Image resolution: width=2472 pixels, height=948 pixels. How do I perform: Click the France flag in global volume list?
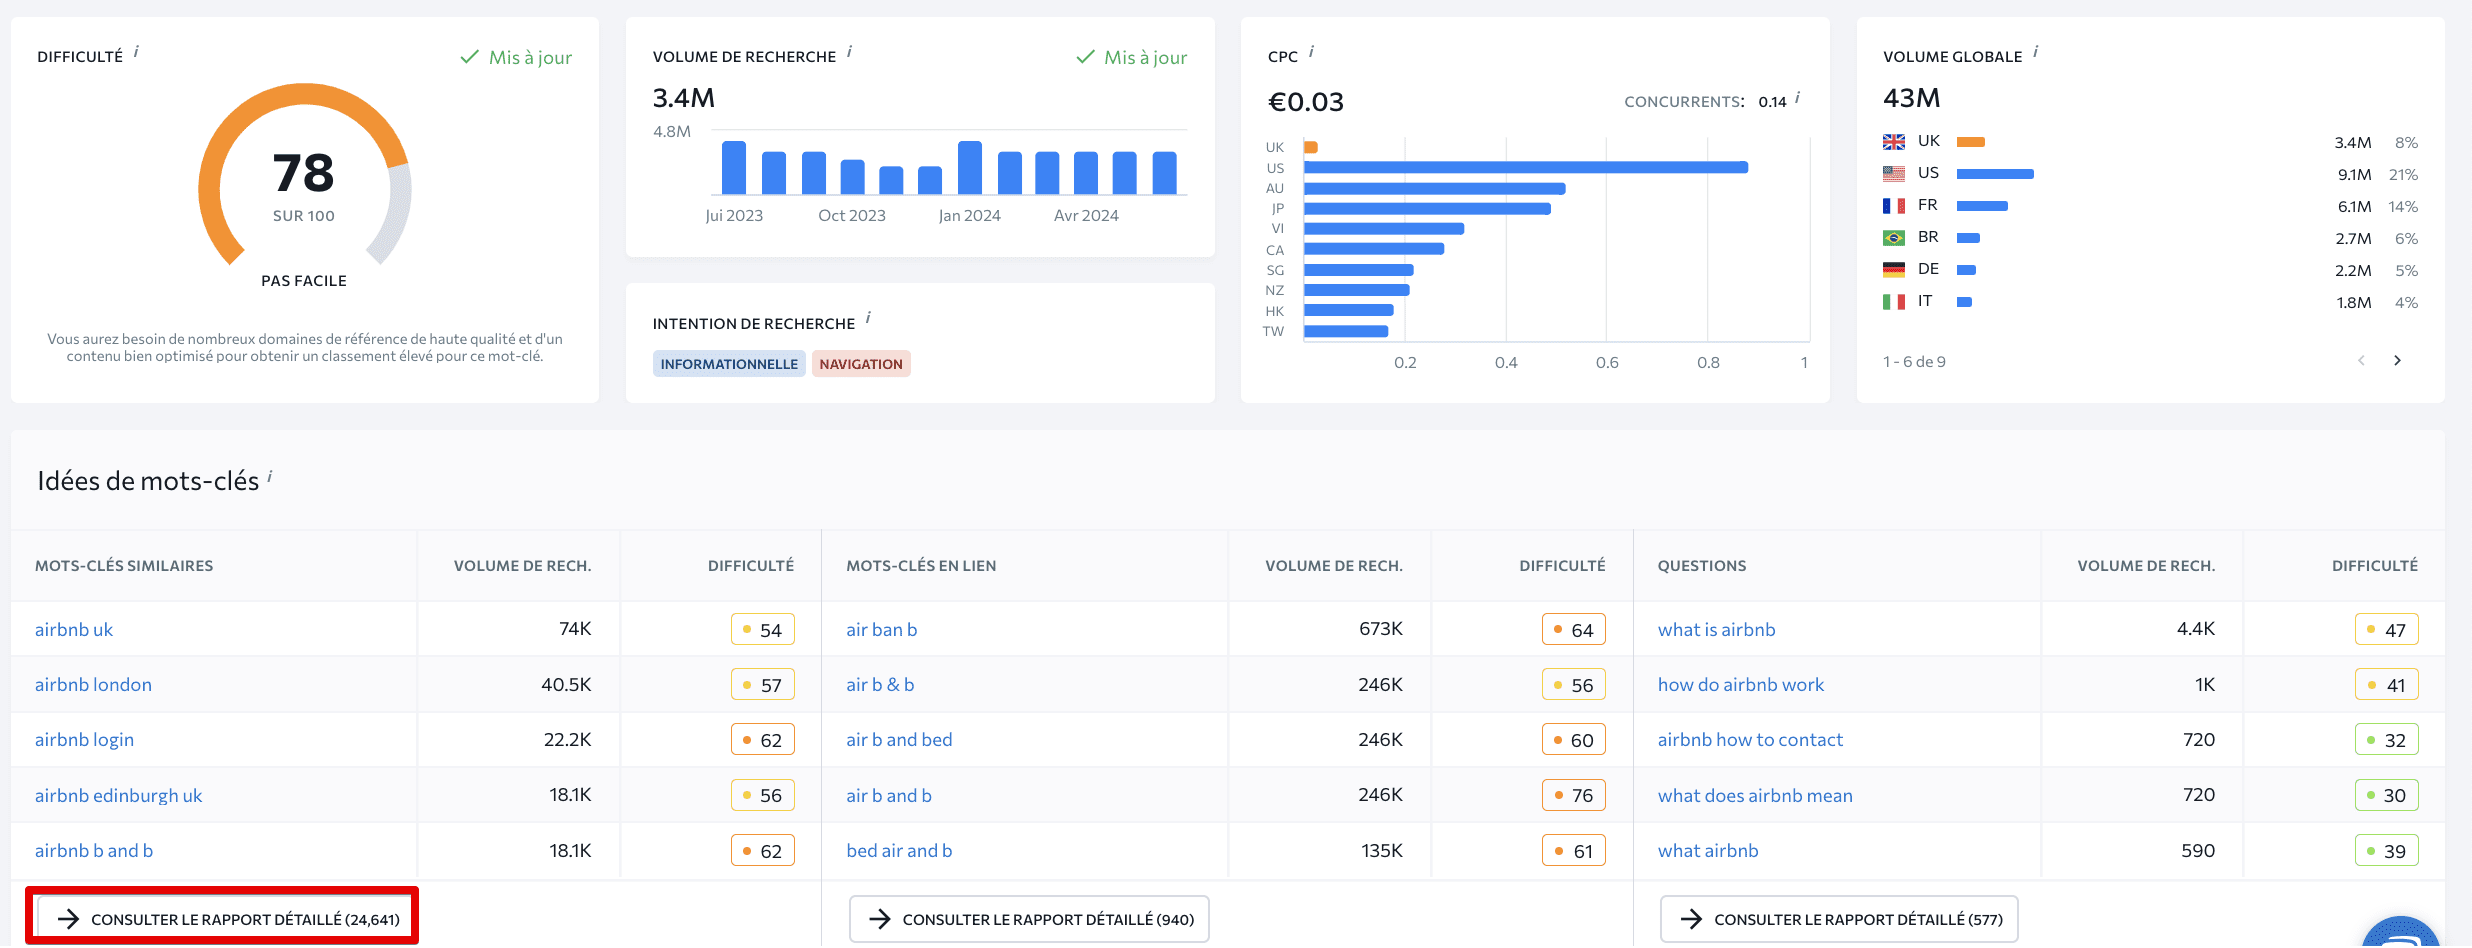pyautogui.click(x=1893, y=206)
